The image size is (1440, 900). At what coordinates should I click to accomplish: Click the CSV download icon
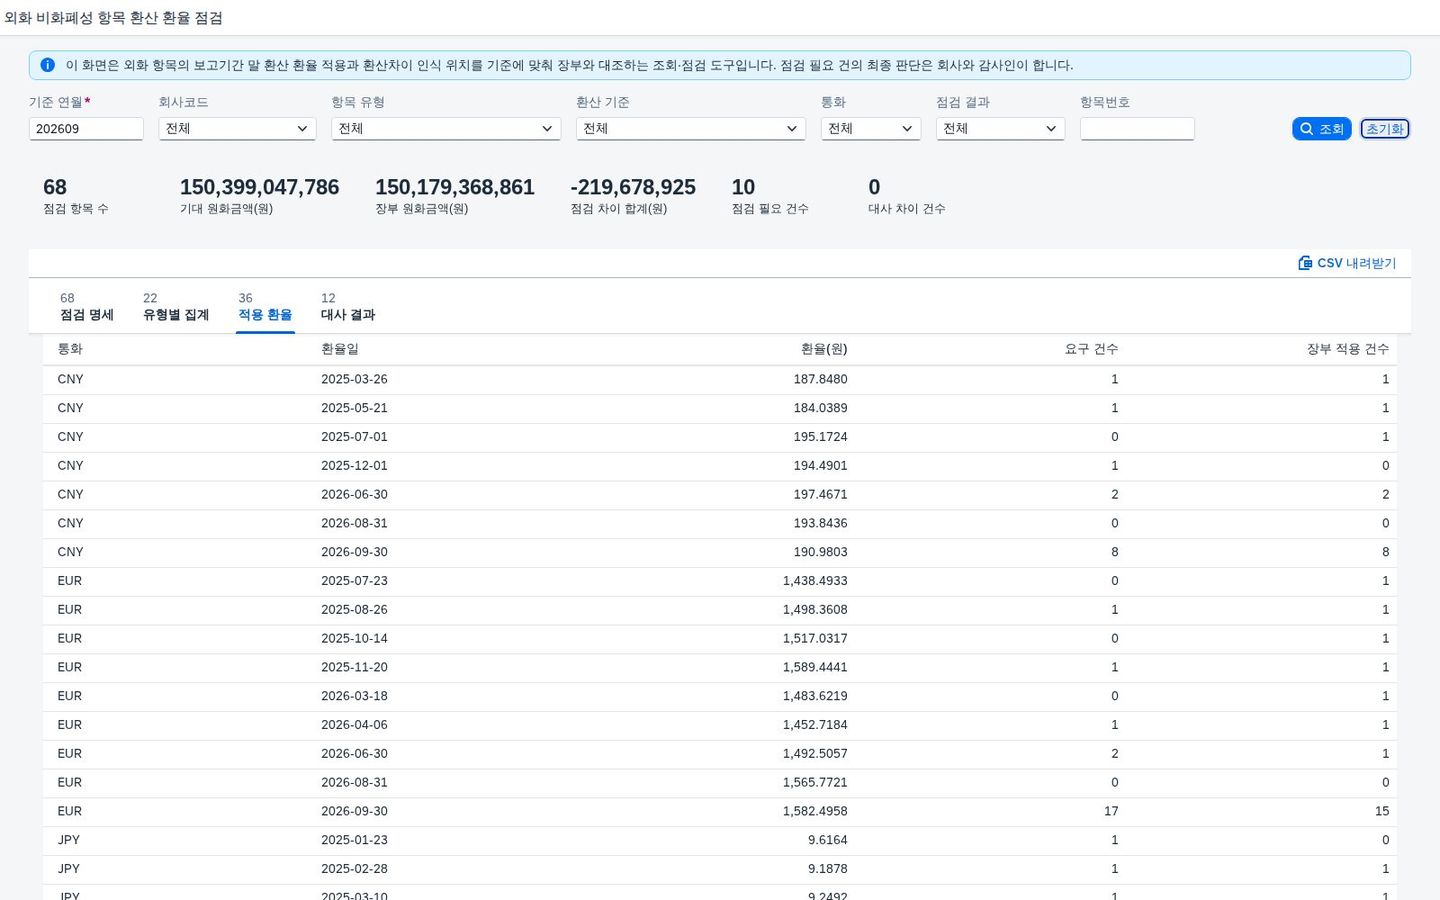pyautogui.click(x=1305, y=263)
